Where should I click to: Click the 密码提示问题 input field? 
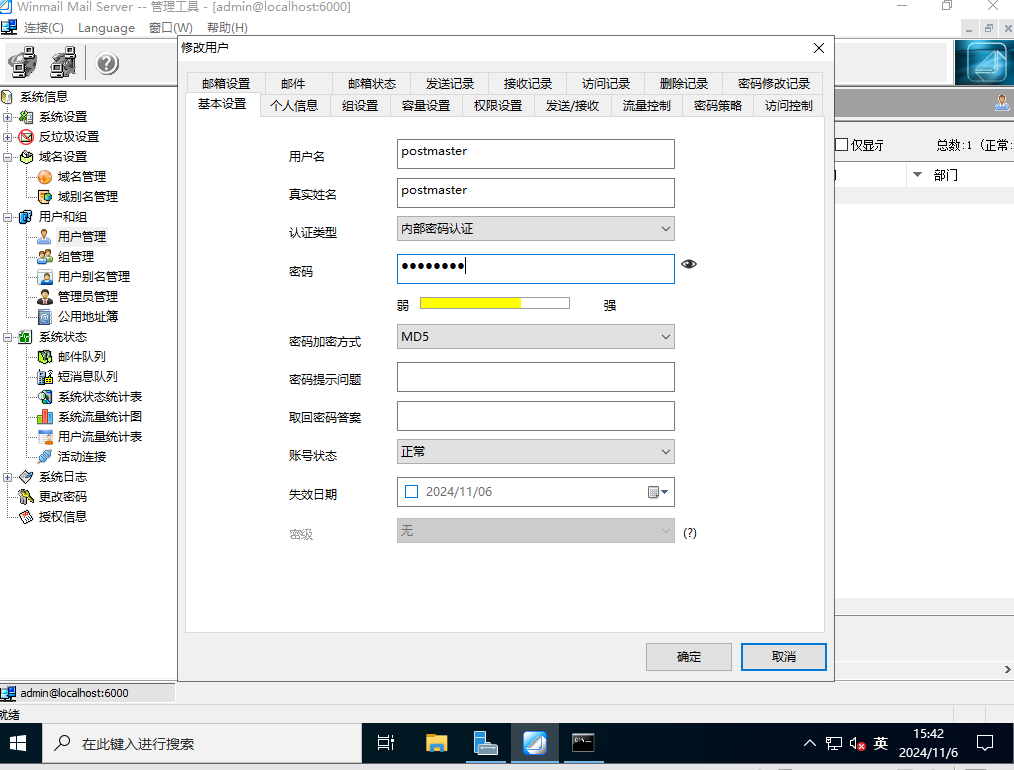point(535,378)
